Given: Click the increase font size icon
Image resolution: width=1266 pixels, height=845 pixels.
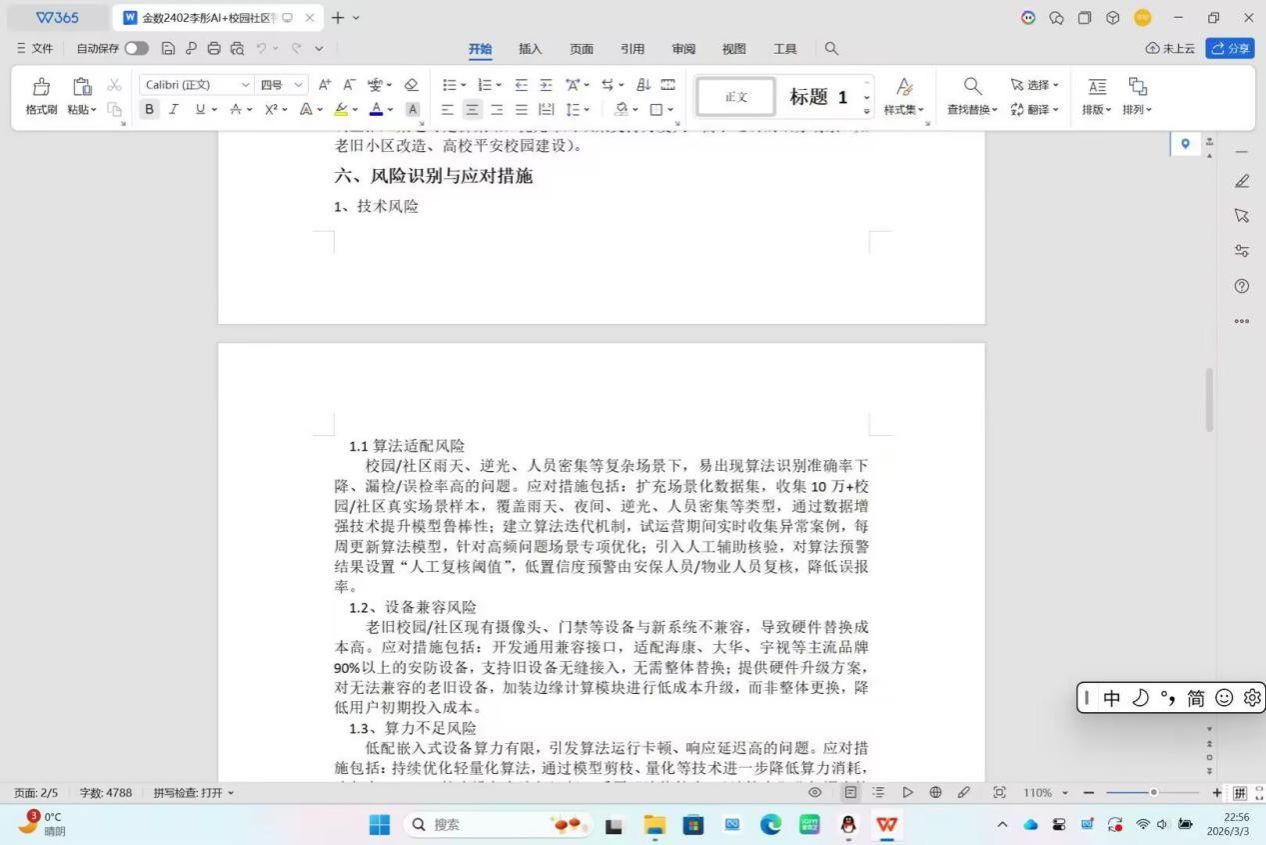Looking at the screenshot, I should click(324, 85).
